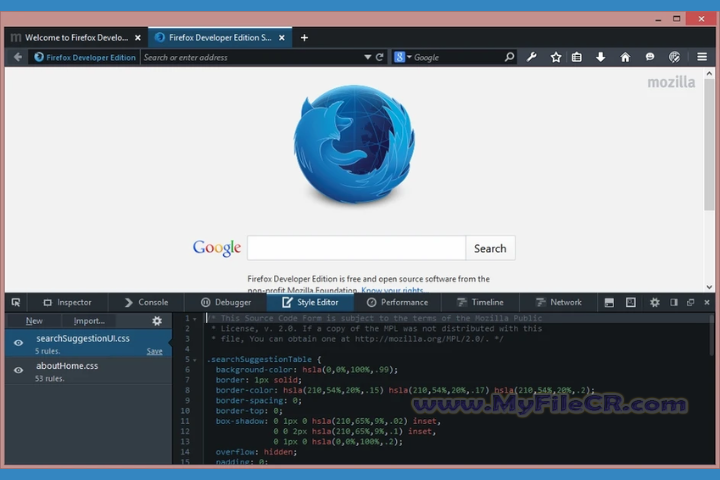Click the Search button on the page
Viewport: 720px width, 480px height.
coord(490,248)
